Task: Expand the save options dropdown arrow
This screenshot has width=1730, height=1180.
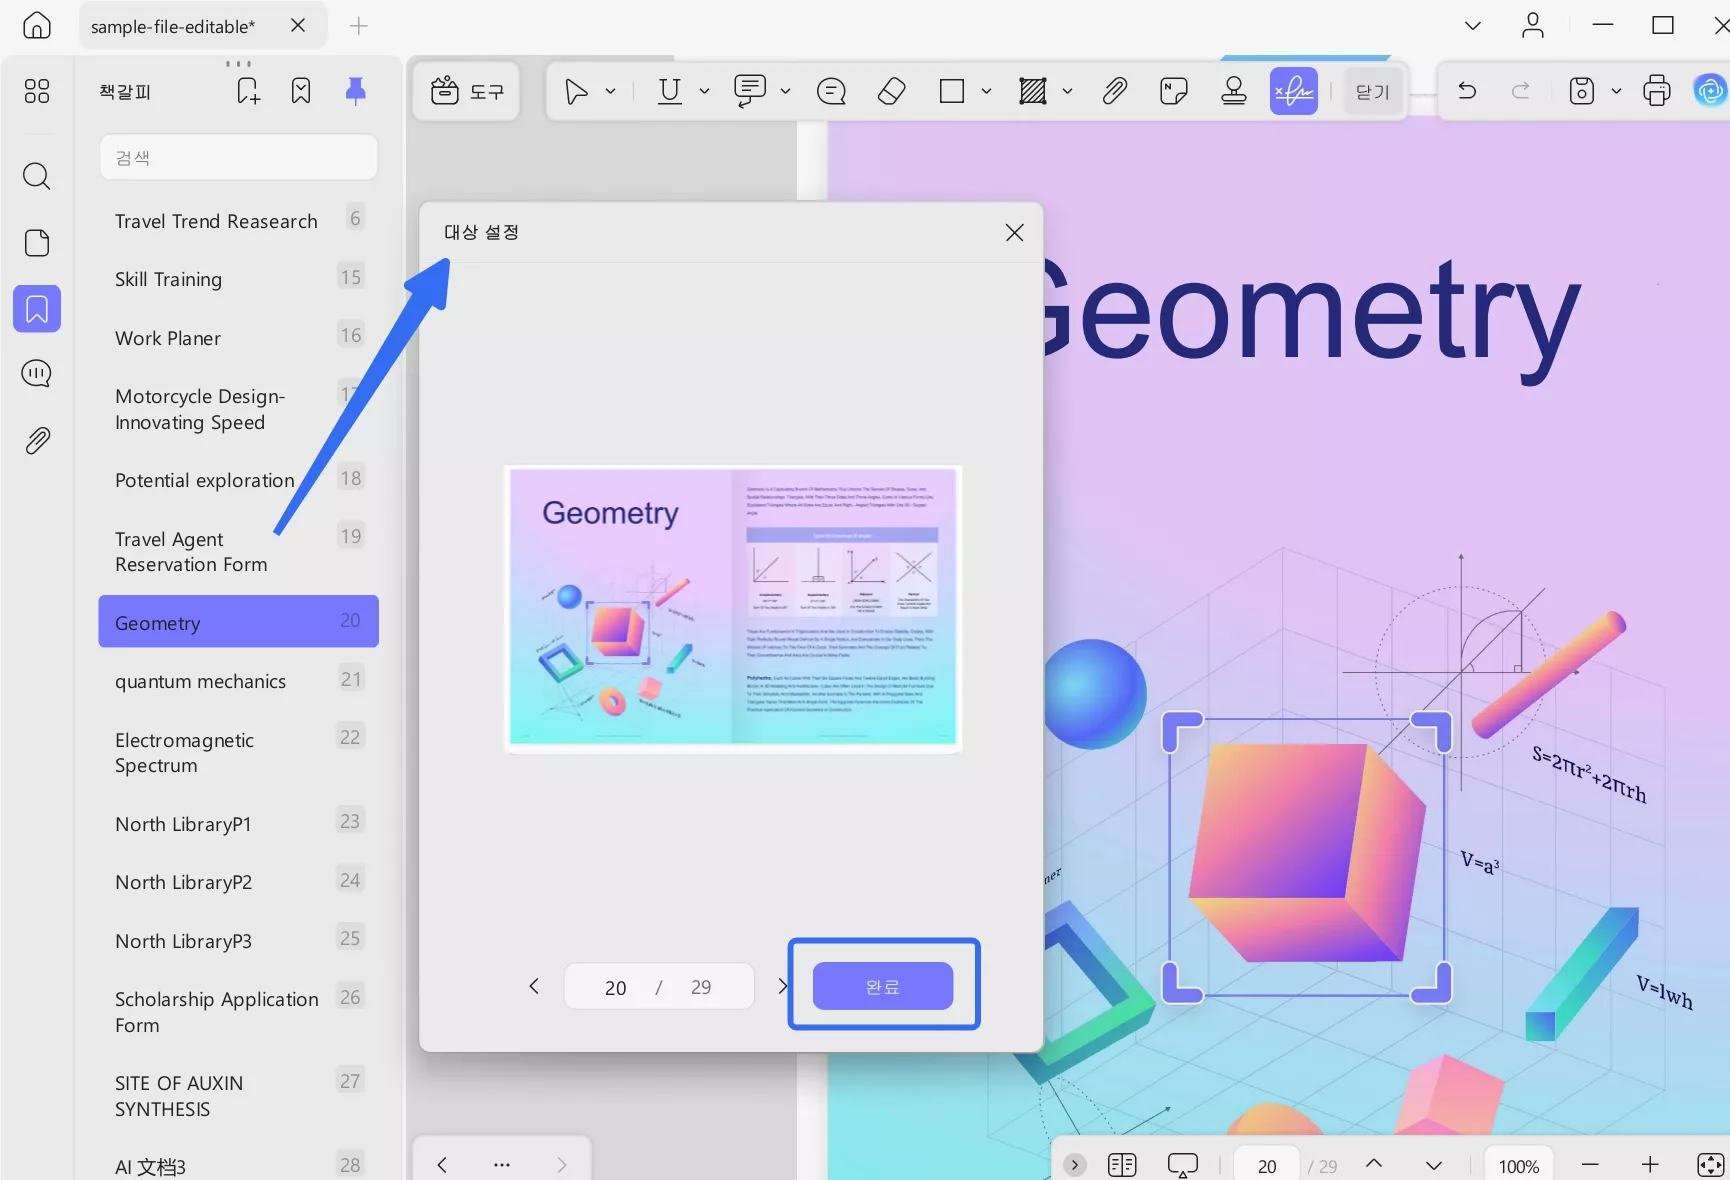Action: (1616, 91)
